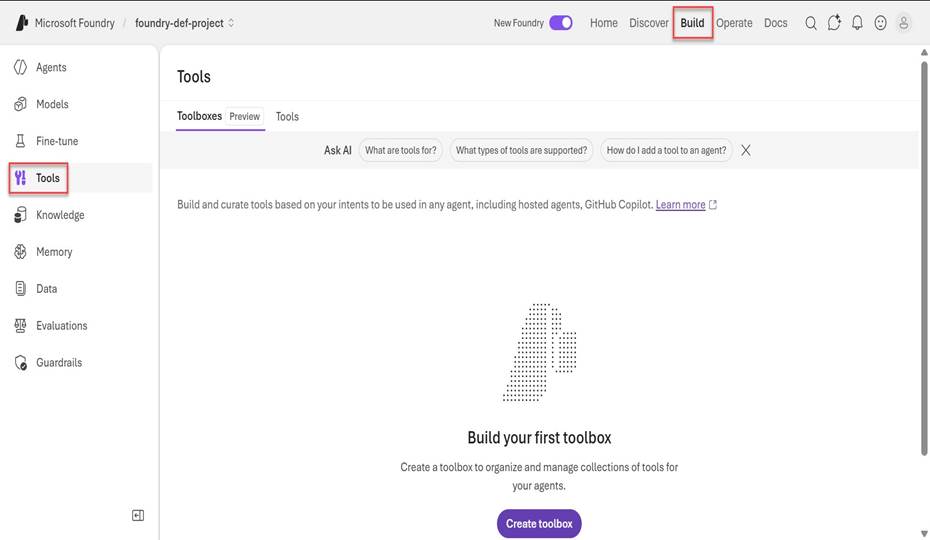The width and height of the screenshot is (930, 540).
Task: Open the Agents sidebar icon
Action: 20,68
